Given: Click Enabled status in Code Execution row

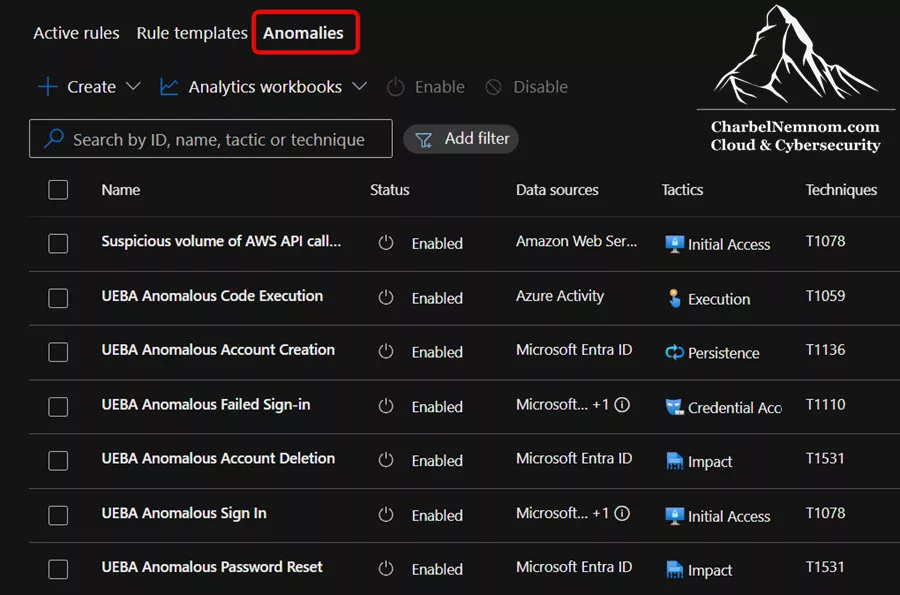Looking at the screenshot, I should tap(437, 298).
